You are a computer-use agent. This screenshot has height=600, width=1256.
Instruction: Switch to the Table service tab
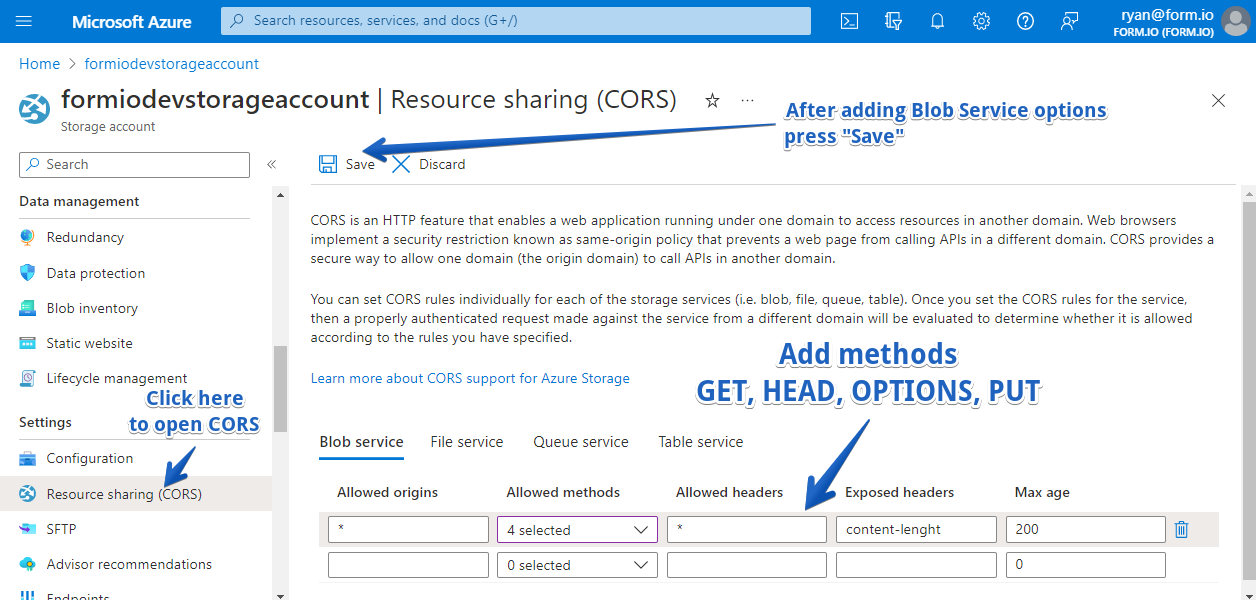tap(700, 442)
